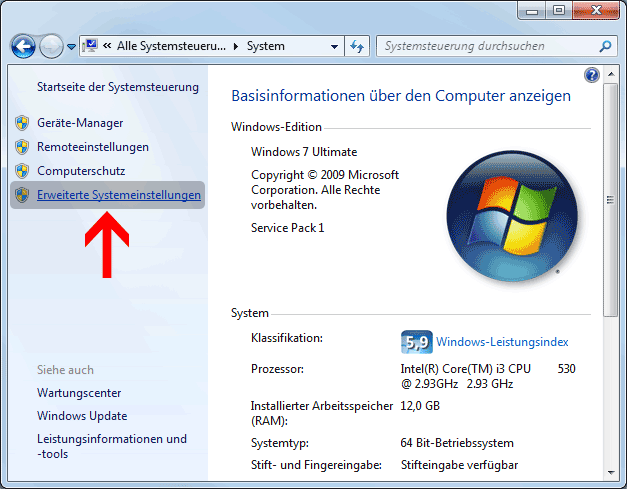Open the Wartungscenter link
Screen dimensions: 627x489
pos(79,393)
